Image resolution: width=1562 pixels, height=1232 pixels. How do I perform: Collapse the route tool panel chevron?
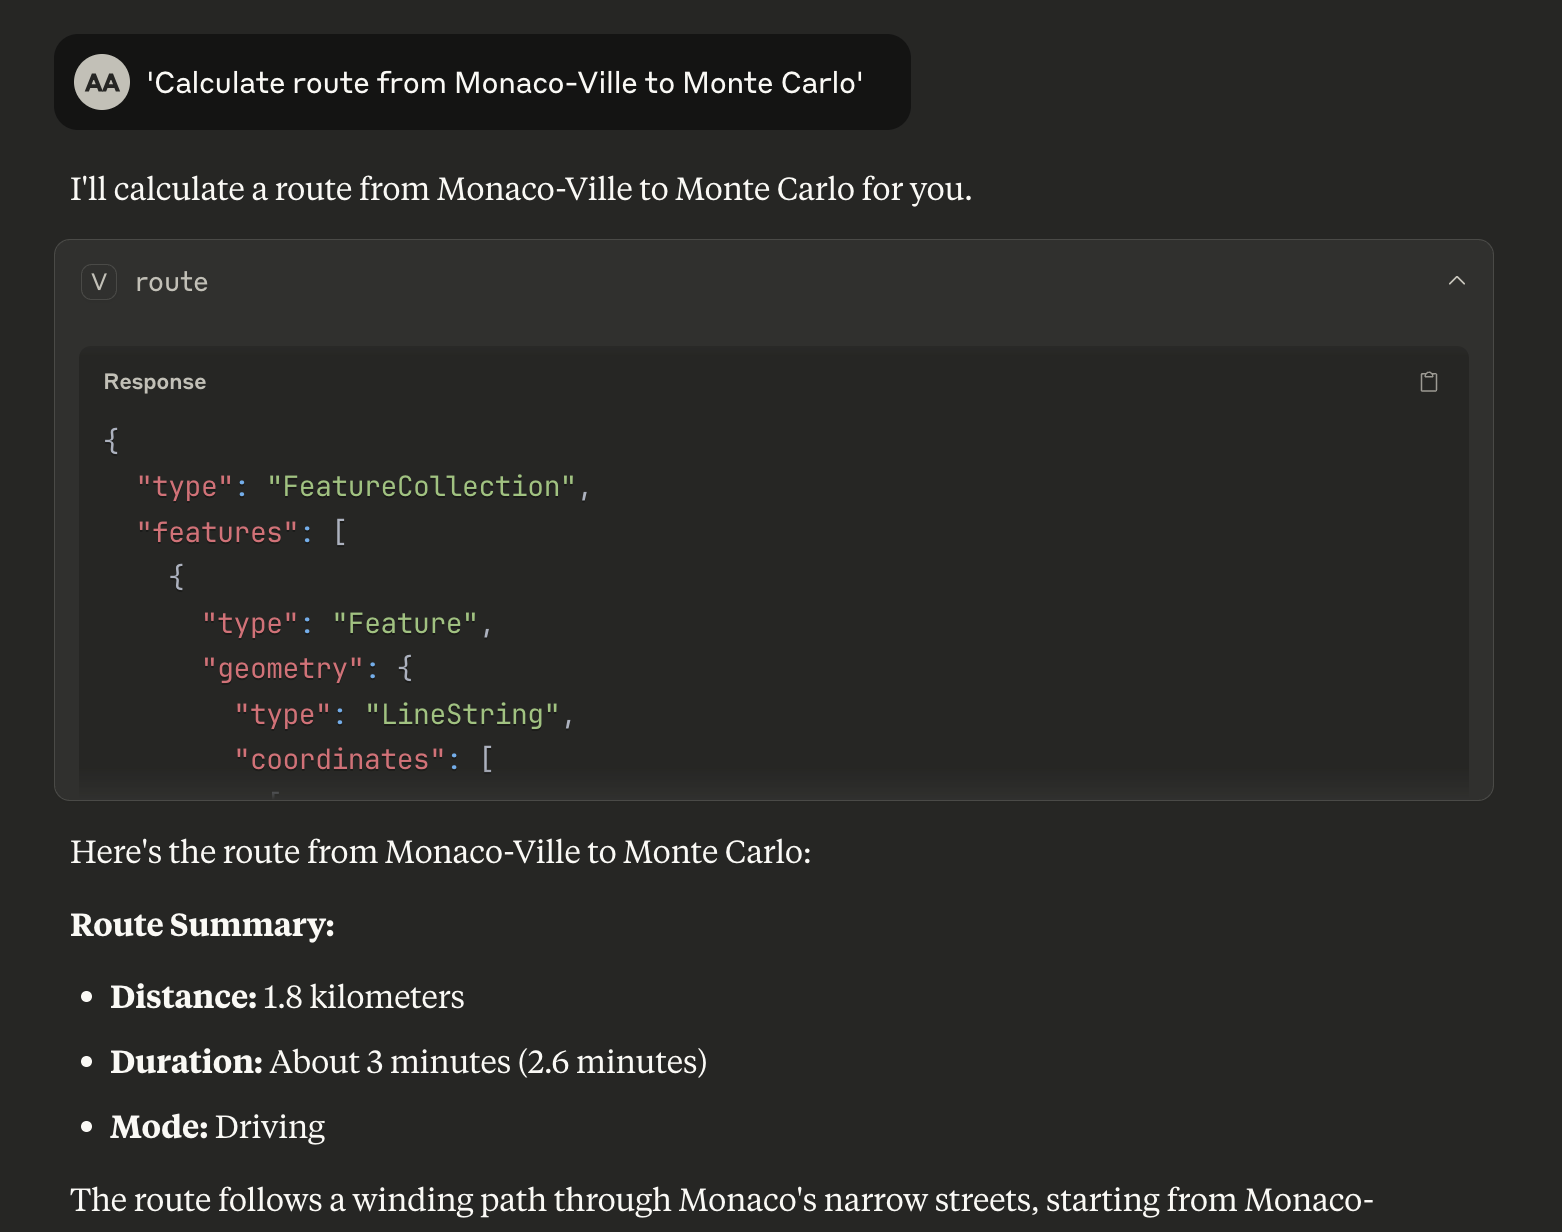[x=1456, y=281]
